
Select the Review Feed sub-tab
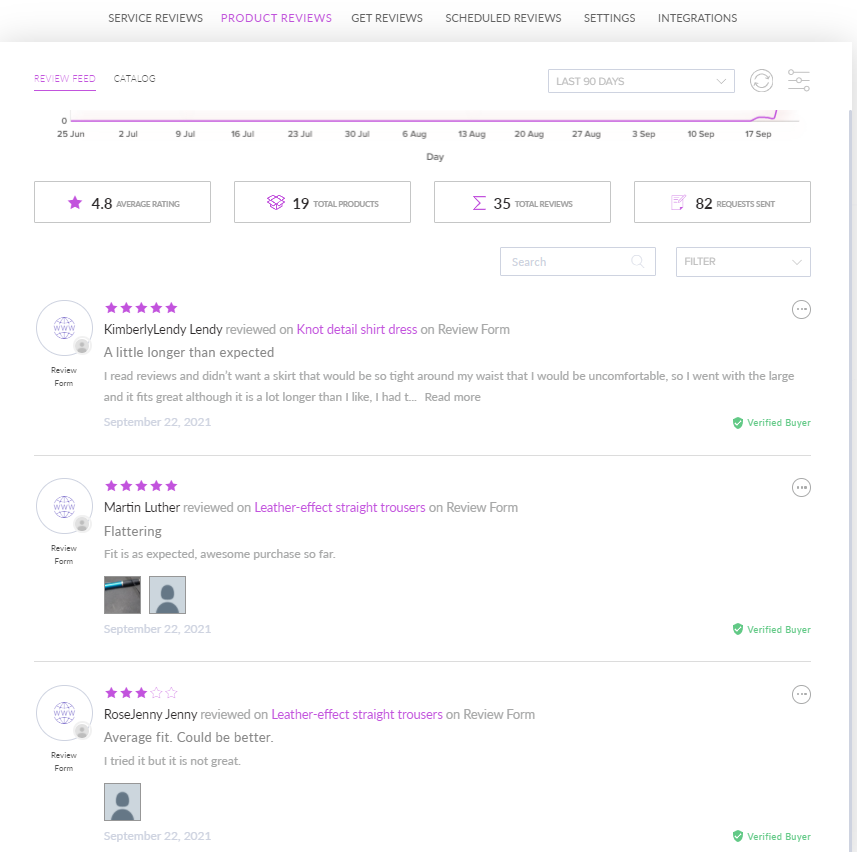(64, 79)
